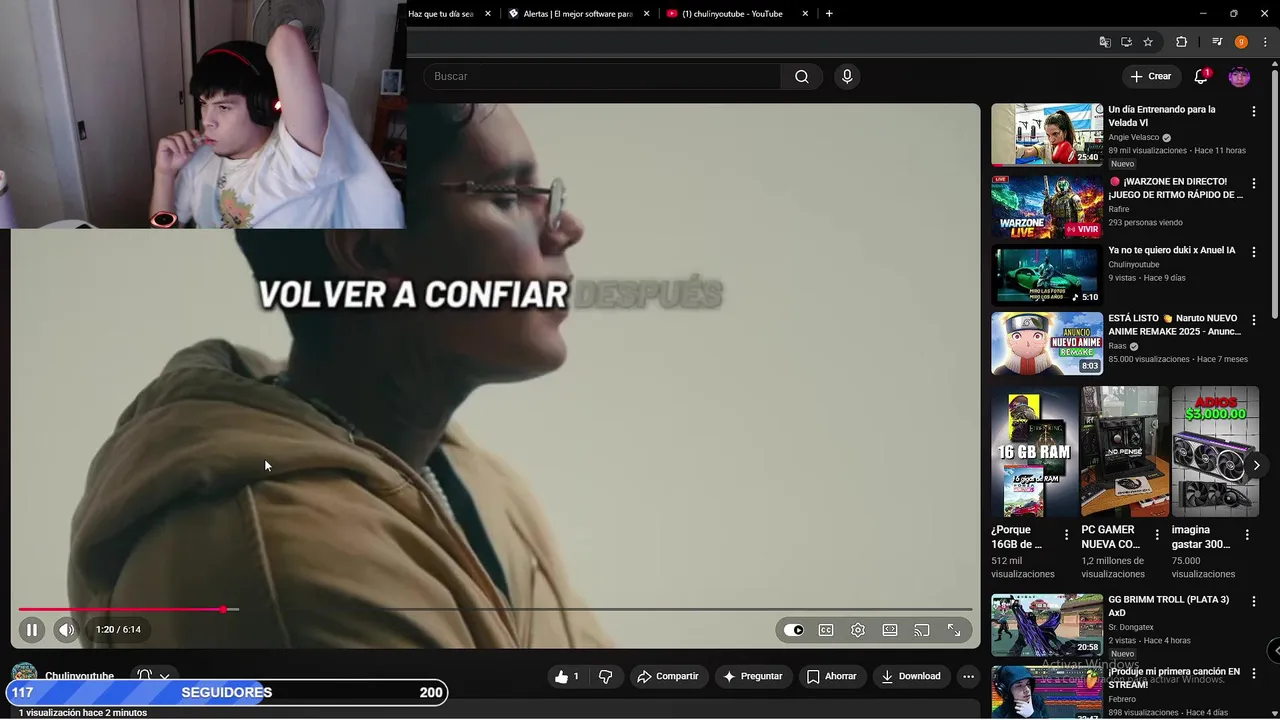Open options for 'PC GAMER NUEVA' short
1280x720 pixels.
pos(1157,536)
